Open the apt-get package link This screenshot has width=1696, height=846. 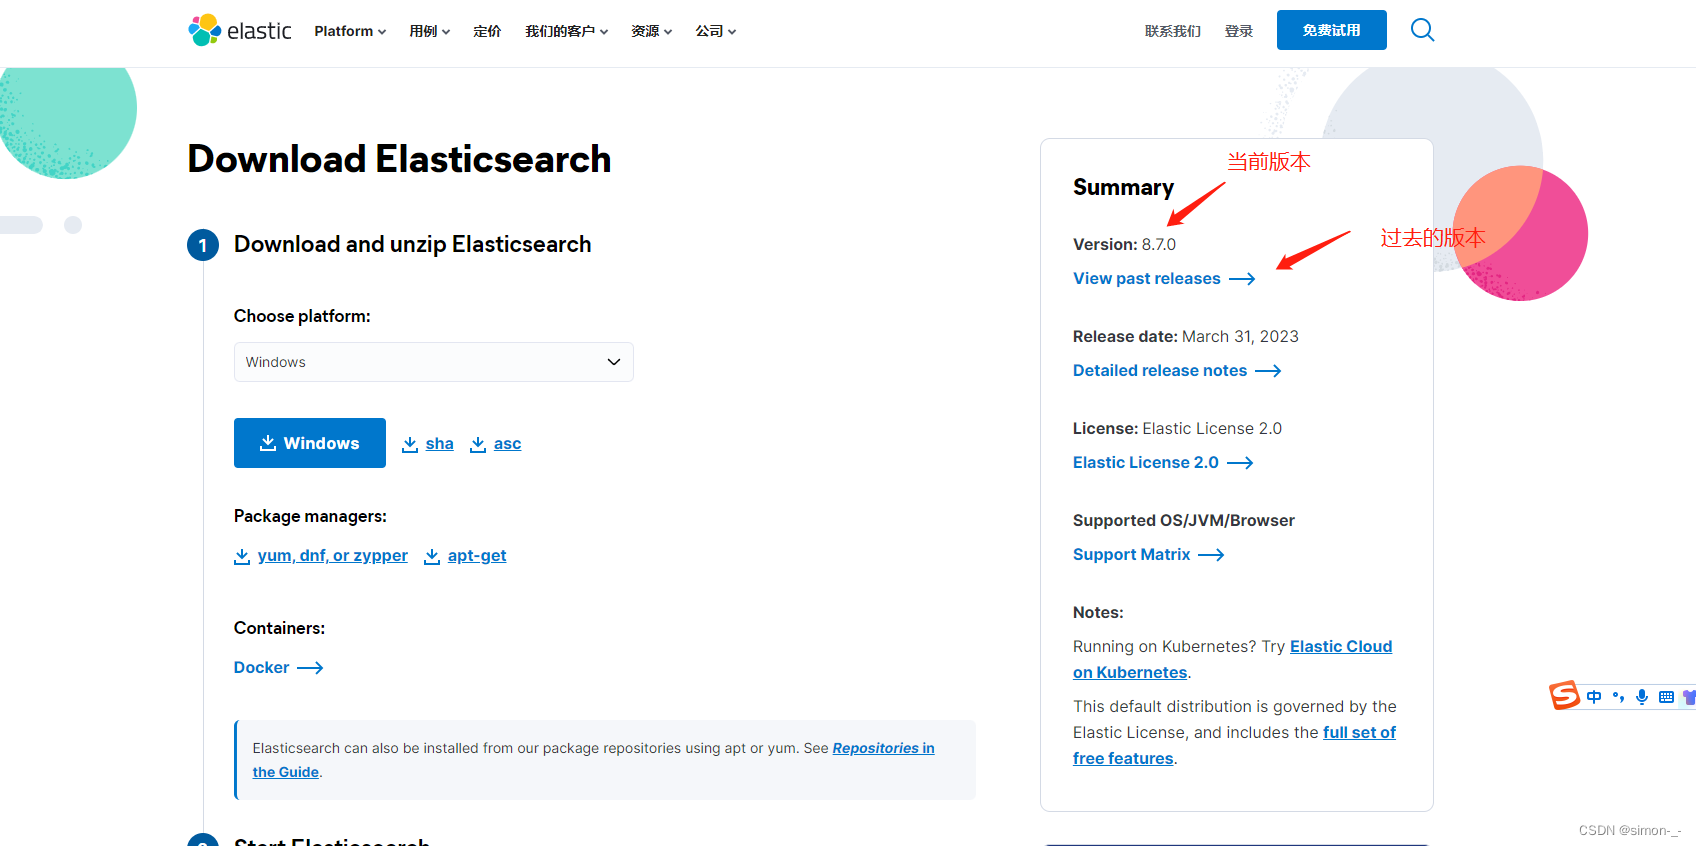click(x=477, y=556)
